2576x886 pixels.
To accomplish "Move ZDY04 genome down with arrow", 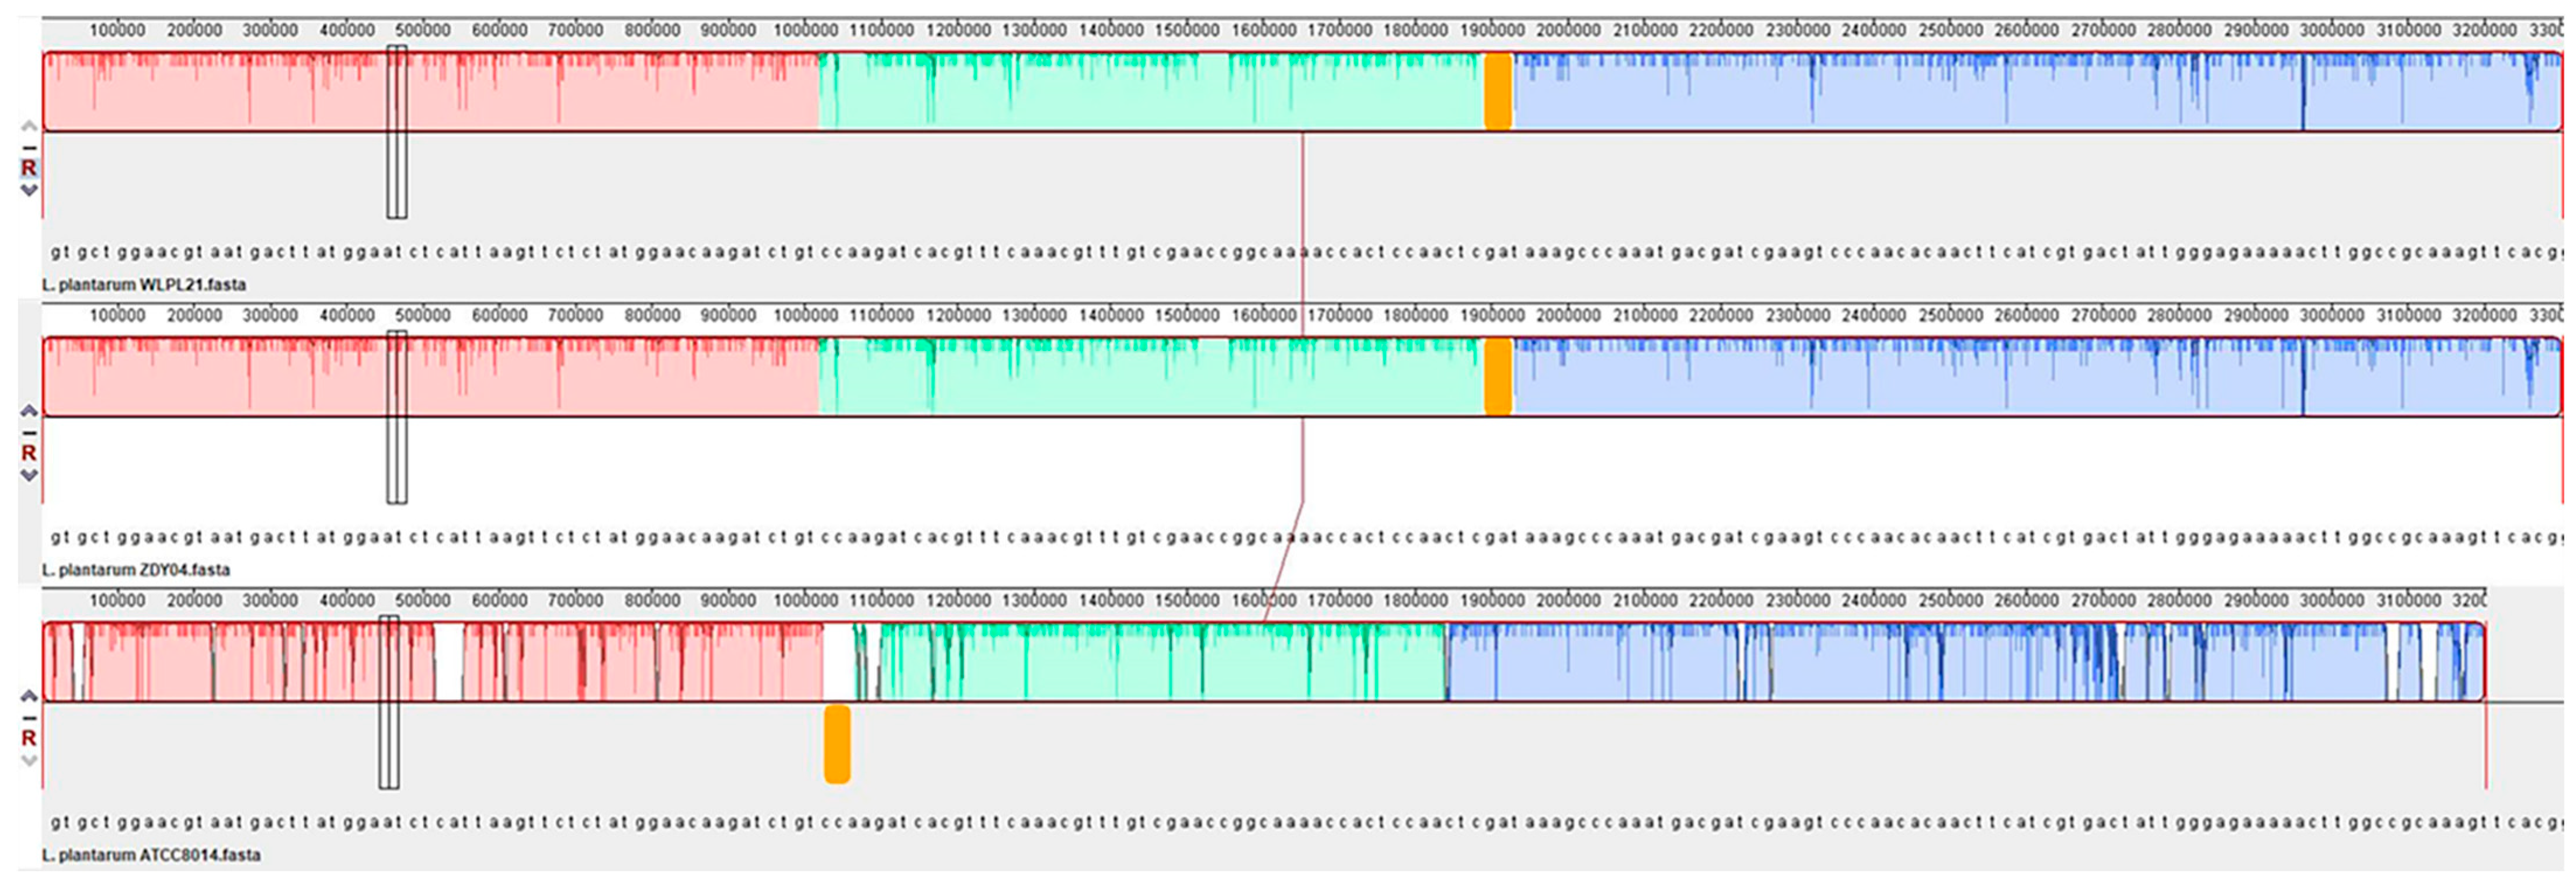I will tap(29, 475).
